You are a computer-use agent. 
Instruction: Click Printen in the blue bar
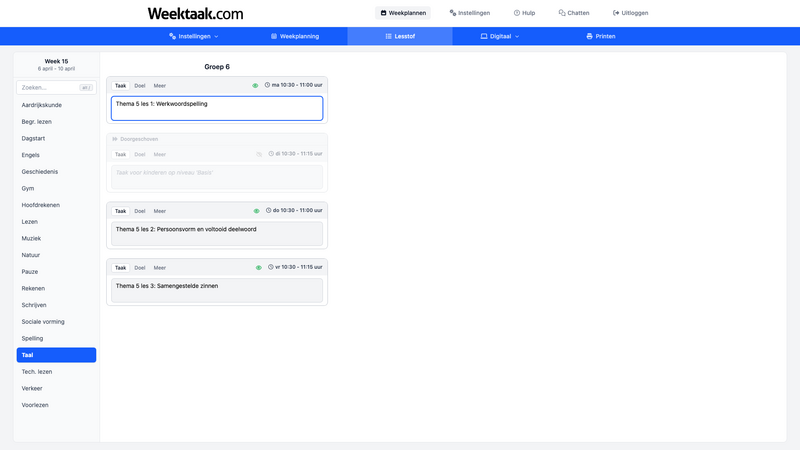coord(600,36)
